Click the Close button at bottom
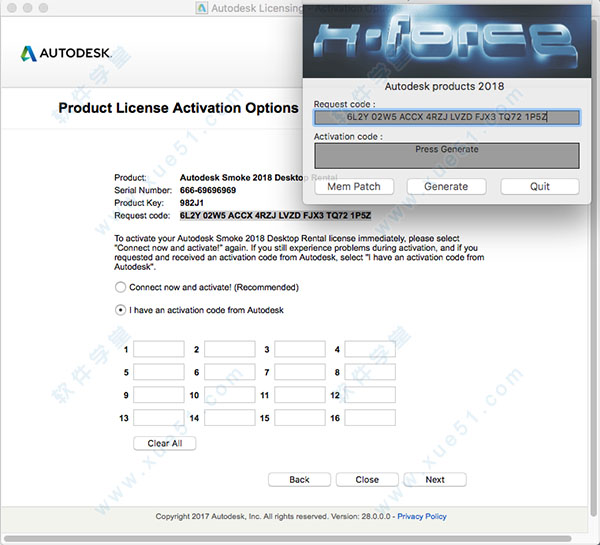600x545 pixels. (367, 480)
